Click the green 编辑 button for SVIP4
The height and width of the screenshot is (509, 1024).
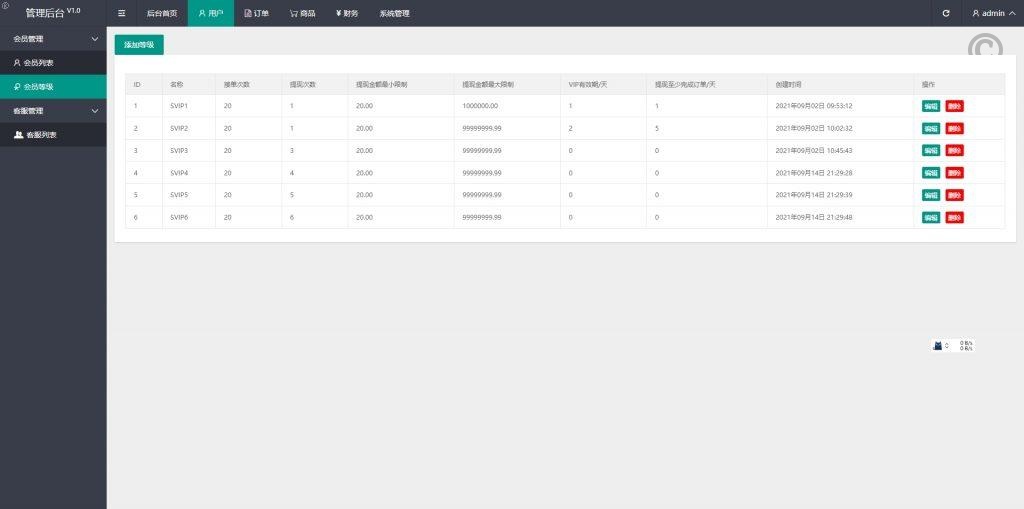pos(931,173)
